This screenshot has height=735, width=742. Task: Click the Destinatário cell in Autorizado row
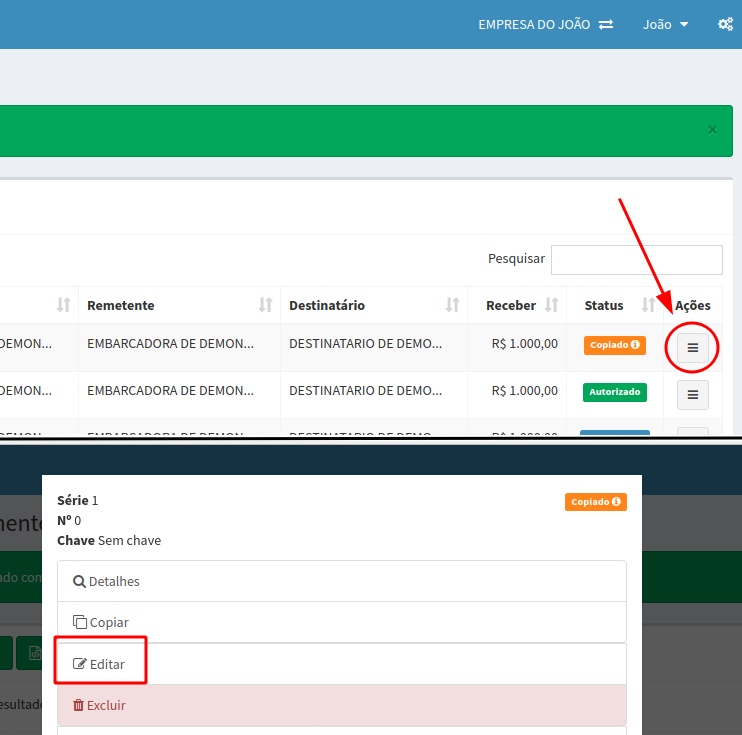tap(365, 390)
